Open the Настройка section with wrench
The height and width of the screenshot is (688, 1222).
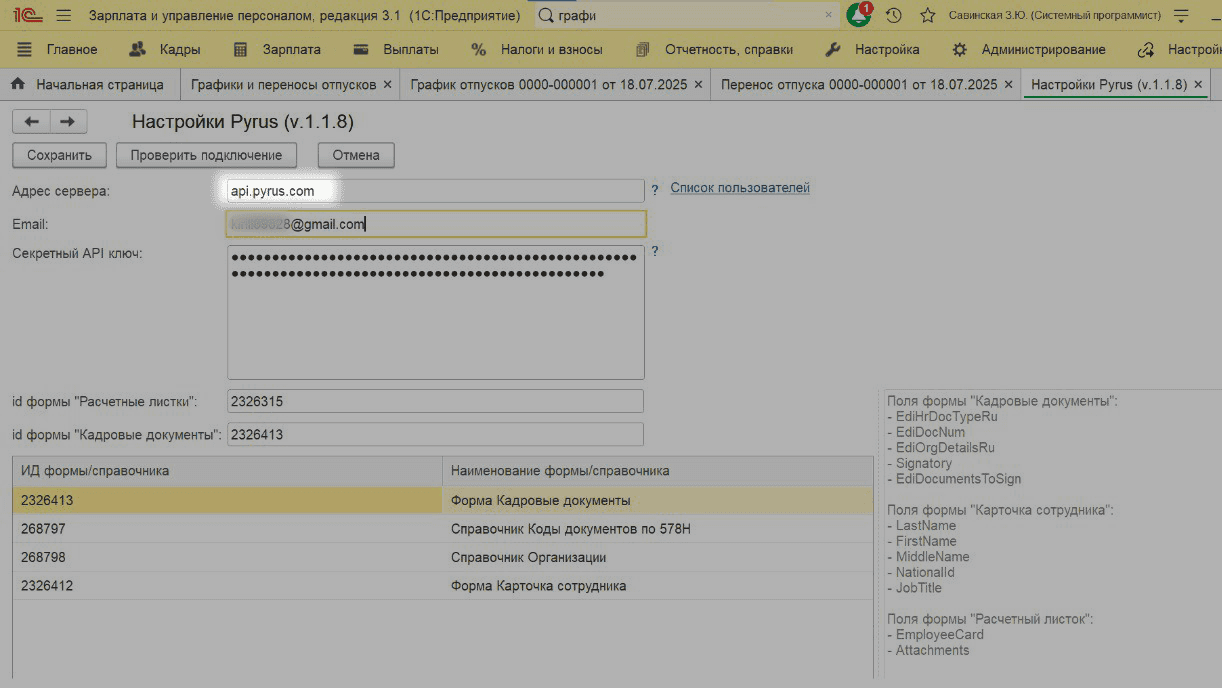point(873,49)
